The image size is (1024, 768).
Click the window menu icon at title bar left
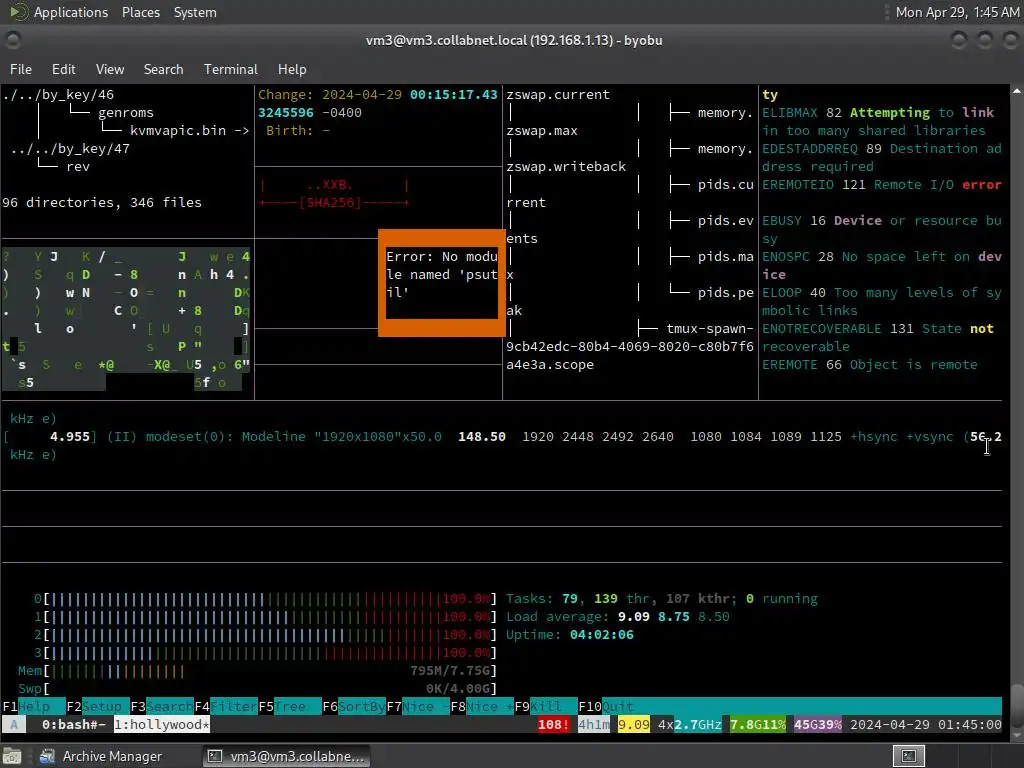click(13, 40)
